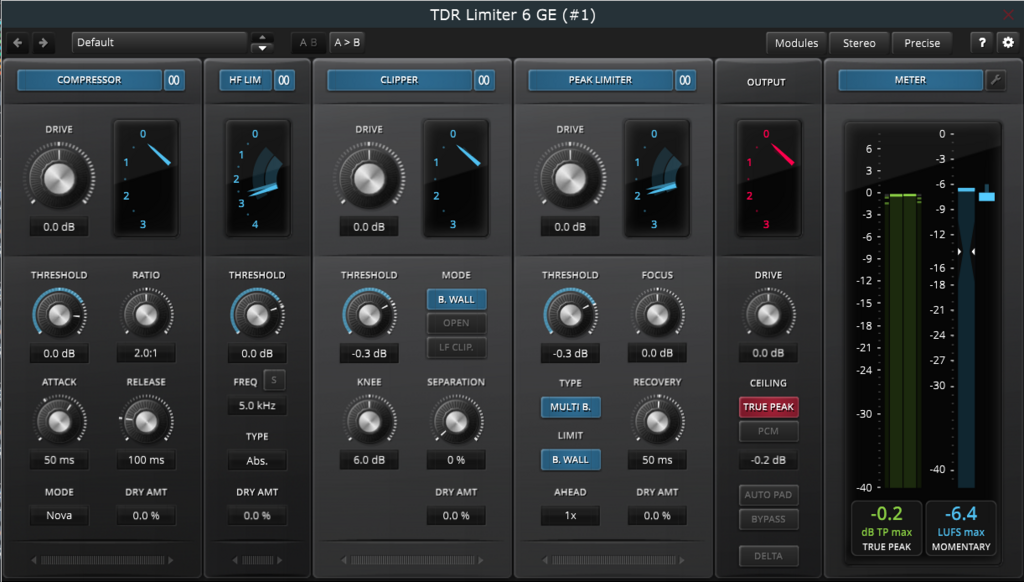Open the HF LIM TYPE Abs. dropdown
The image size is (1024, 582).
coord(257,461)
